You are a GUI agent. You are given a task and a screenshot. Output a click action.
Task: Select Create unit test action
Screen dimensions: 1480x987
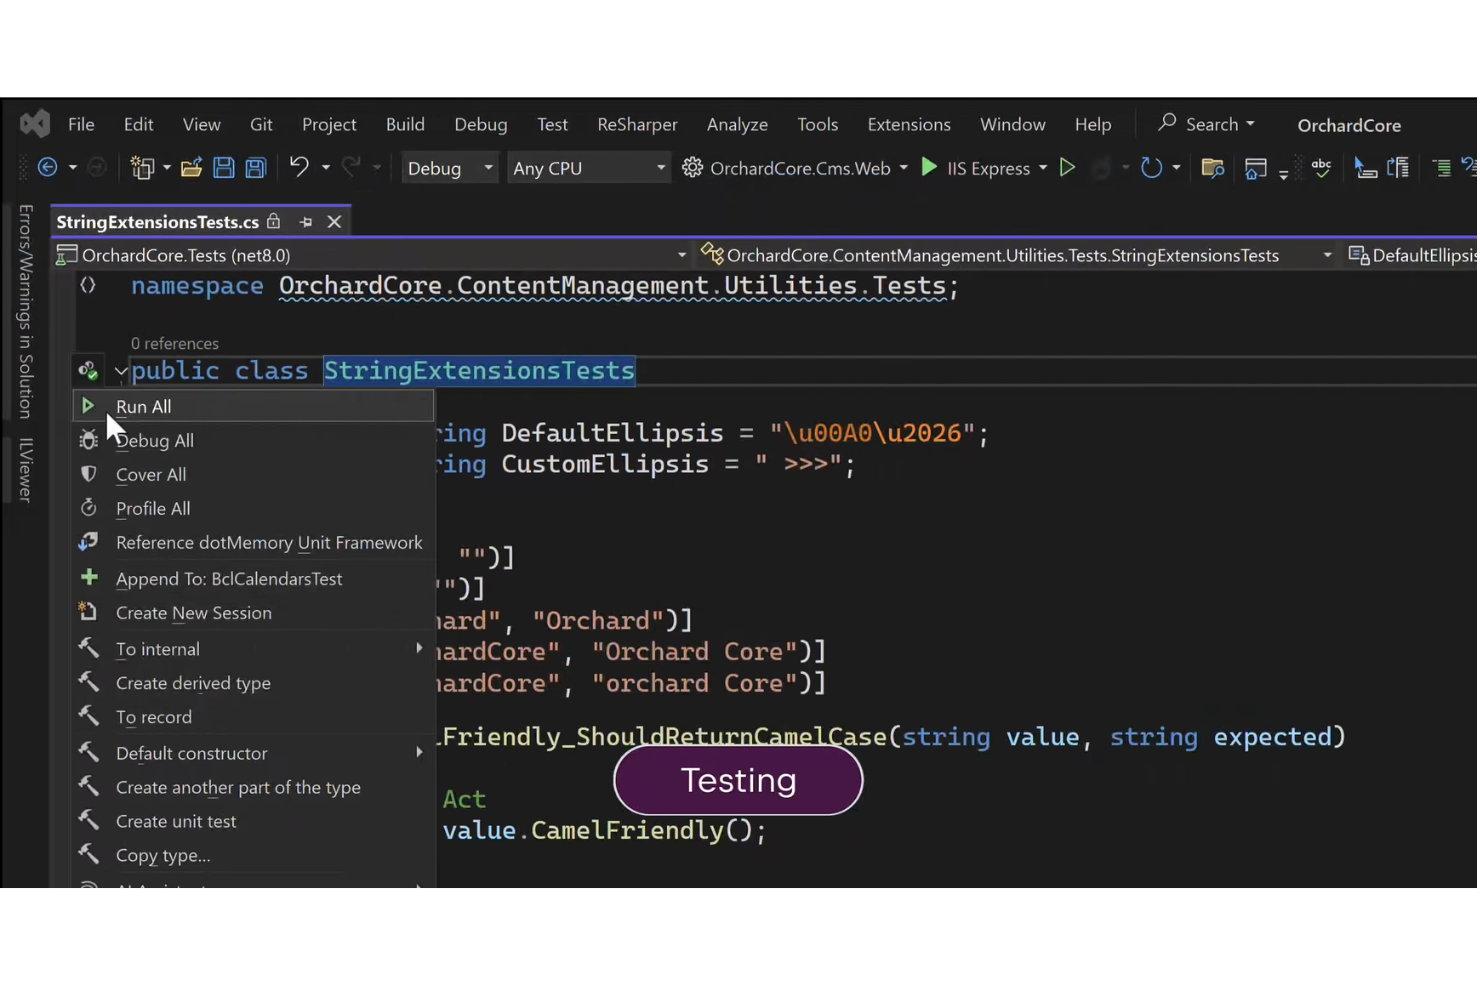253,821
